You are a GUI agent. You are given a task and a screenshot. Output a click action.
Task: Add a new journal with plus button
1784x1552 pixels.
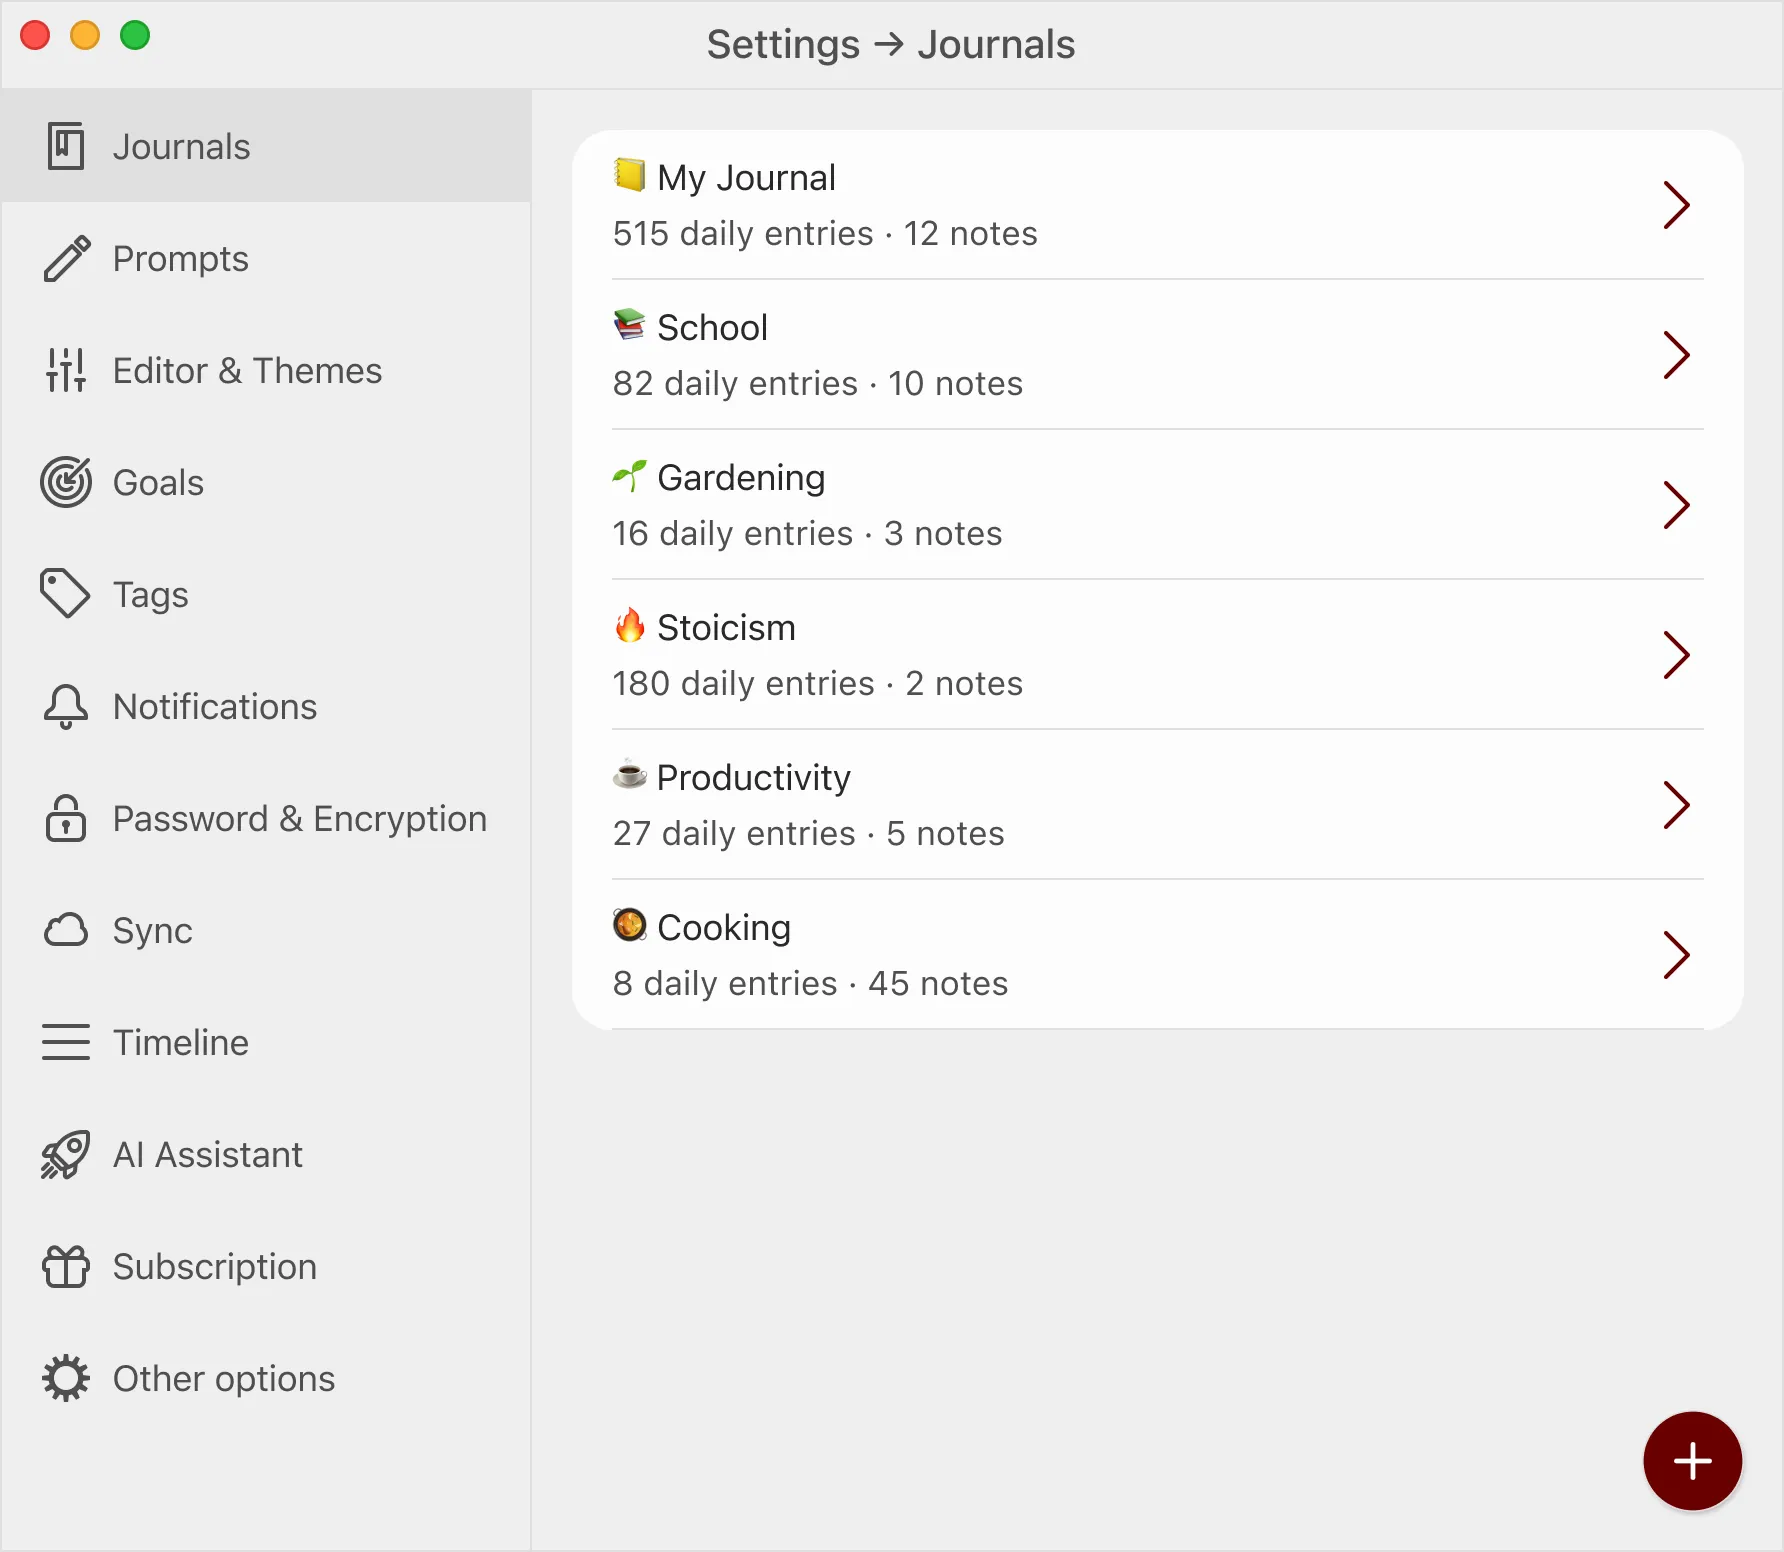tap(1692, 1461)
